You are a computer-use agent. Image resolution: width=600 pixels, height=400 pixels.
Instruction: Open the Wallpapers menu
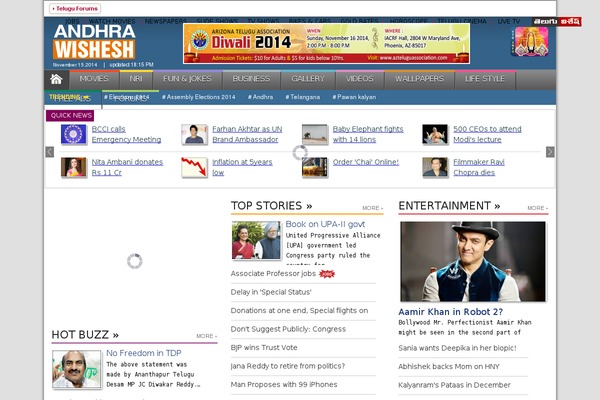coord(419,79)
